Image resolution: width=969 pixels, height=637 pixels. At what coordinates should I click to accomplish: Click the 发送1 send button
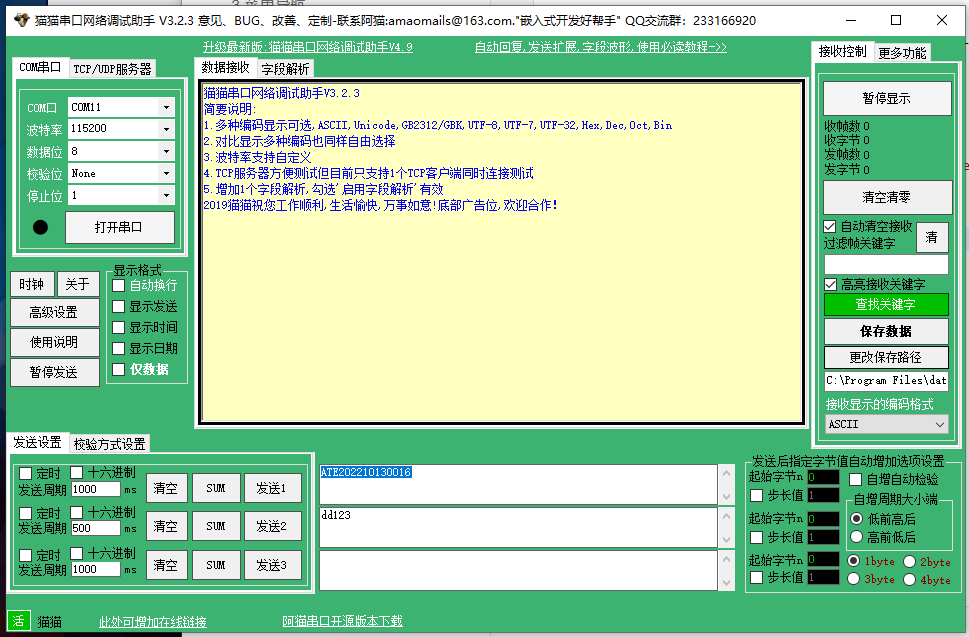[x=272, y=488]
